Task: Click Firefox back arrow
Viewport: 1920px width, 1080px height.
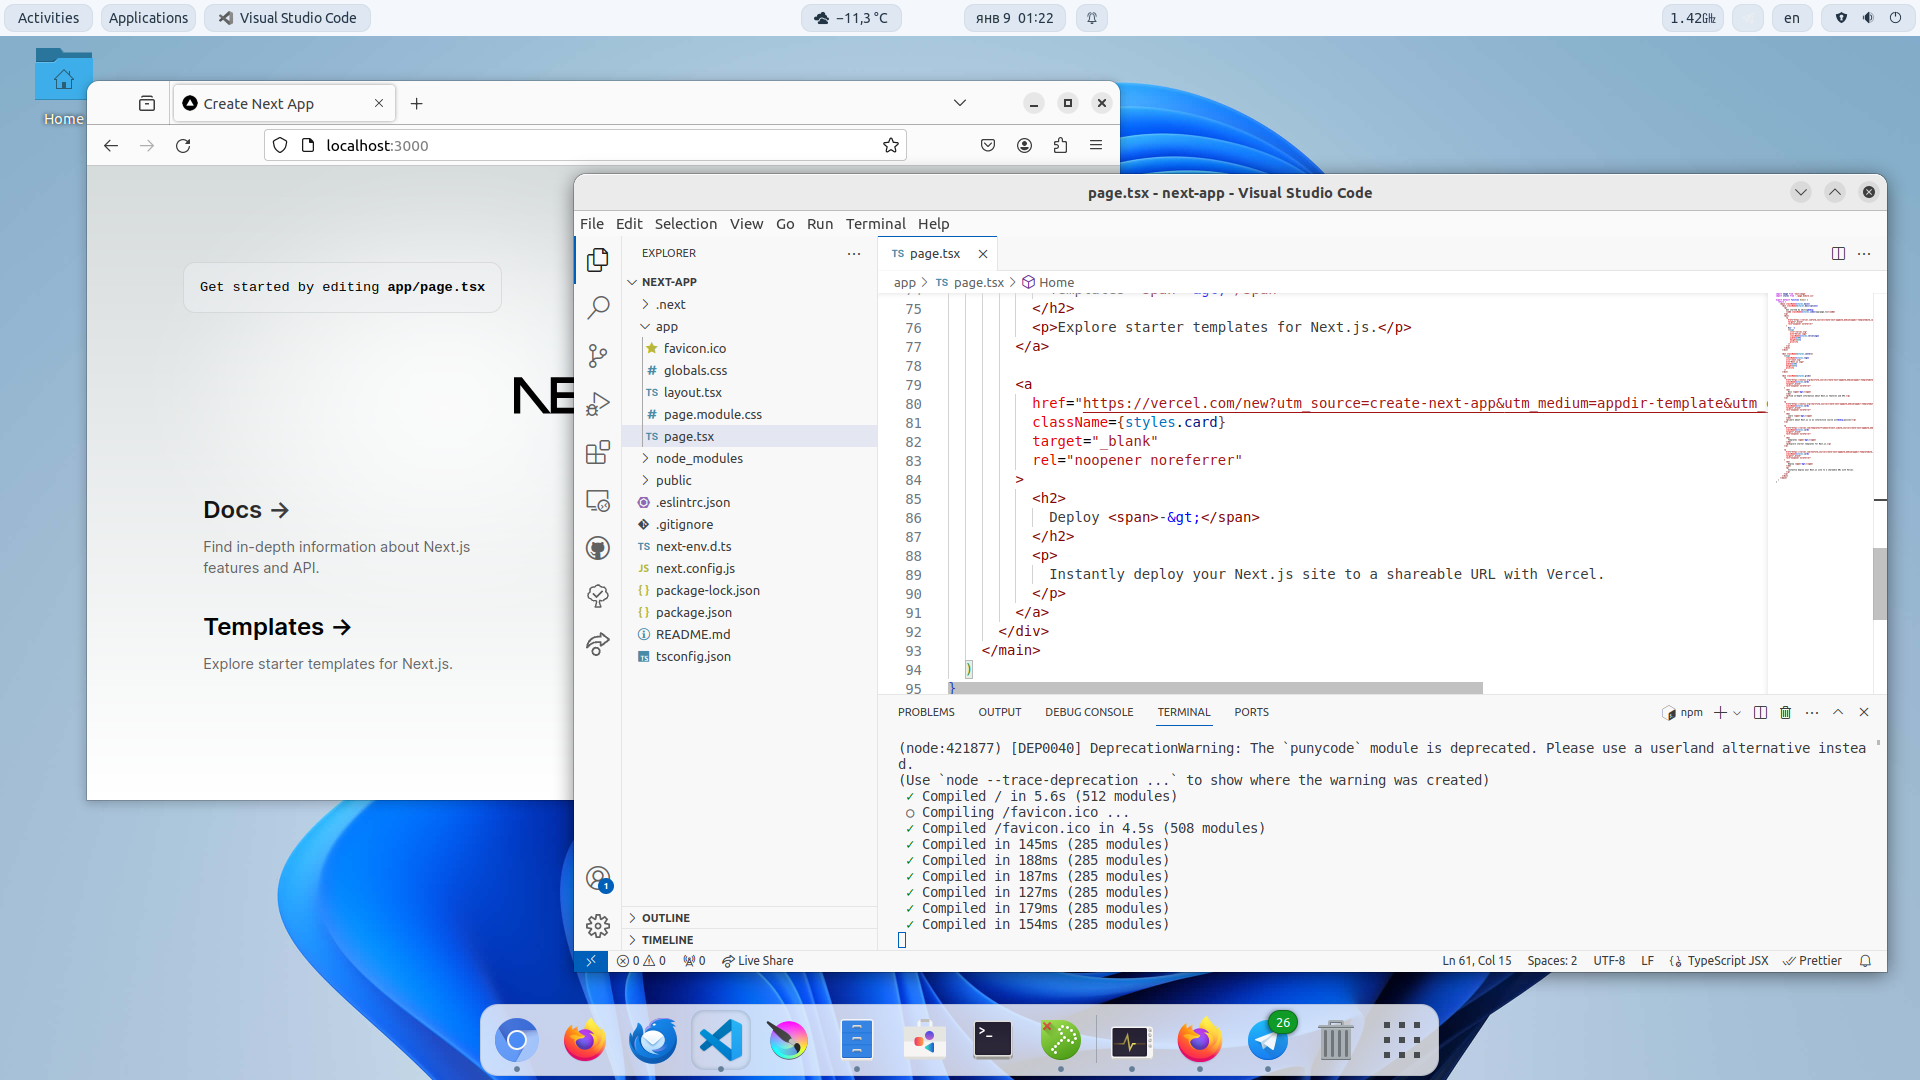Action: tap(111, 146)
